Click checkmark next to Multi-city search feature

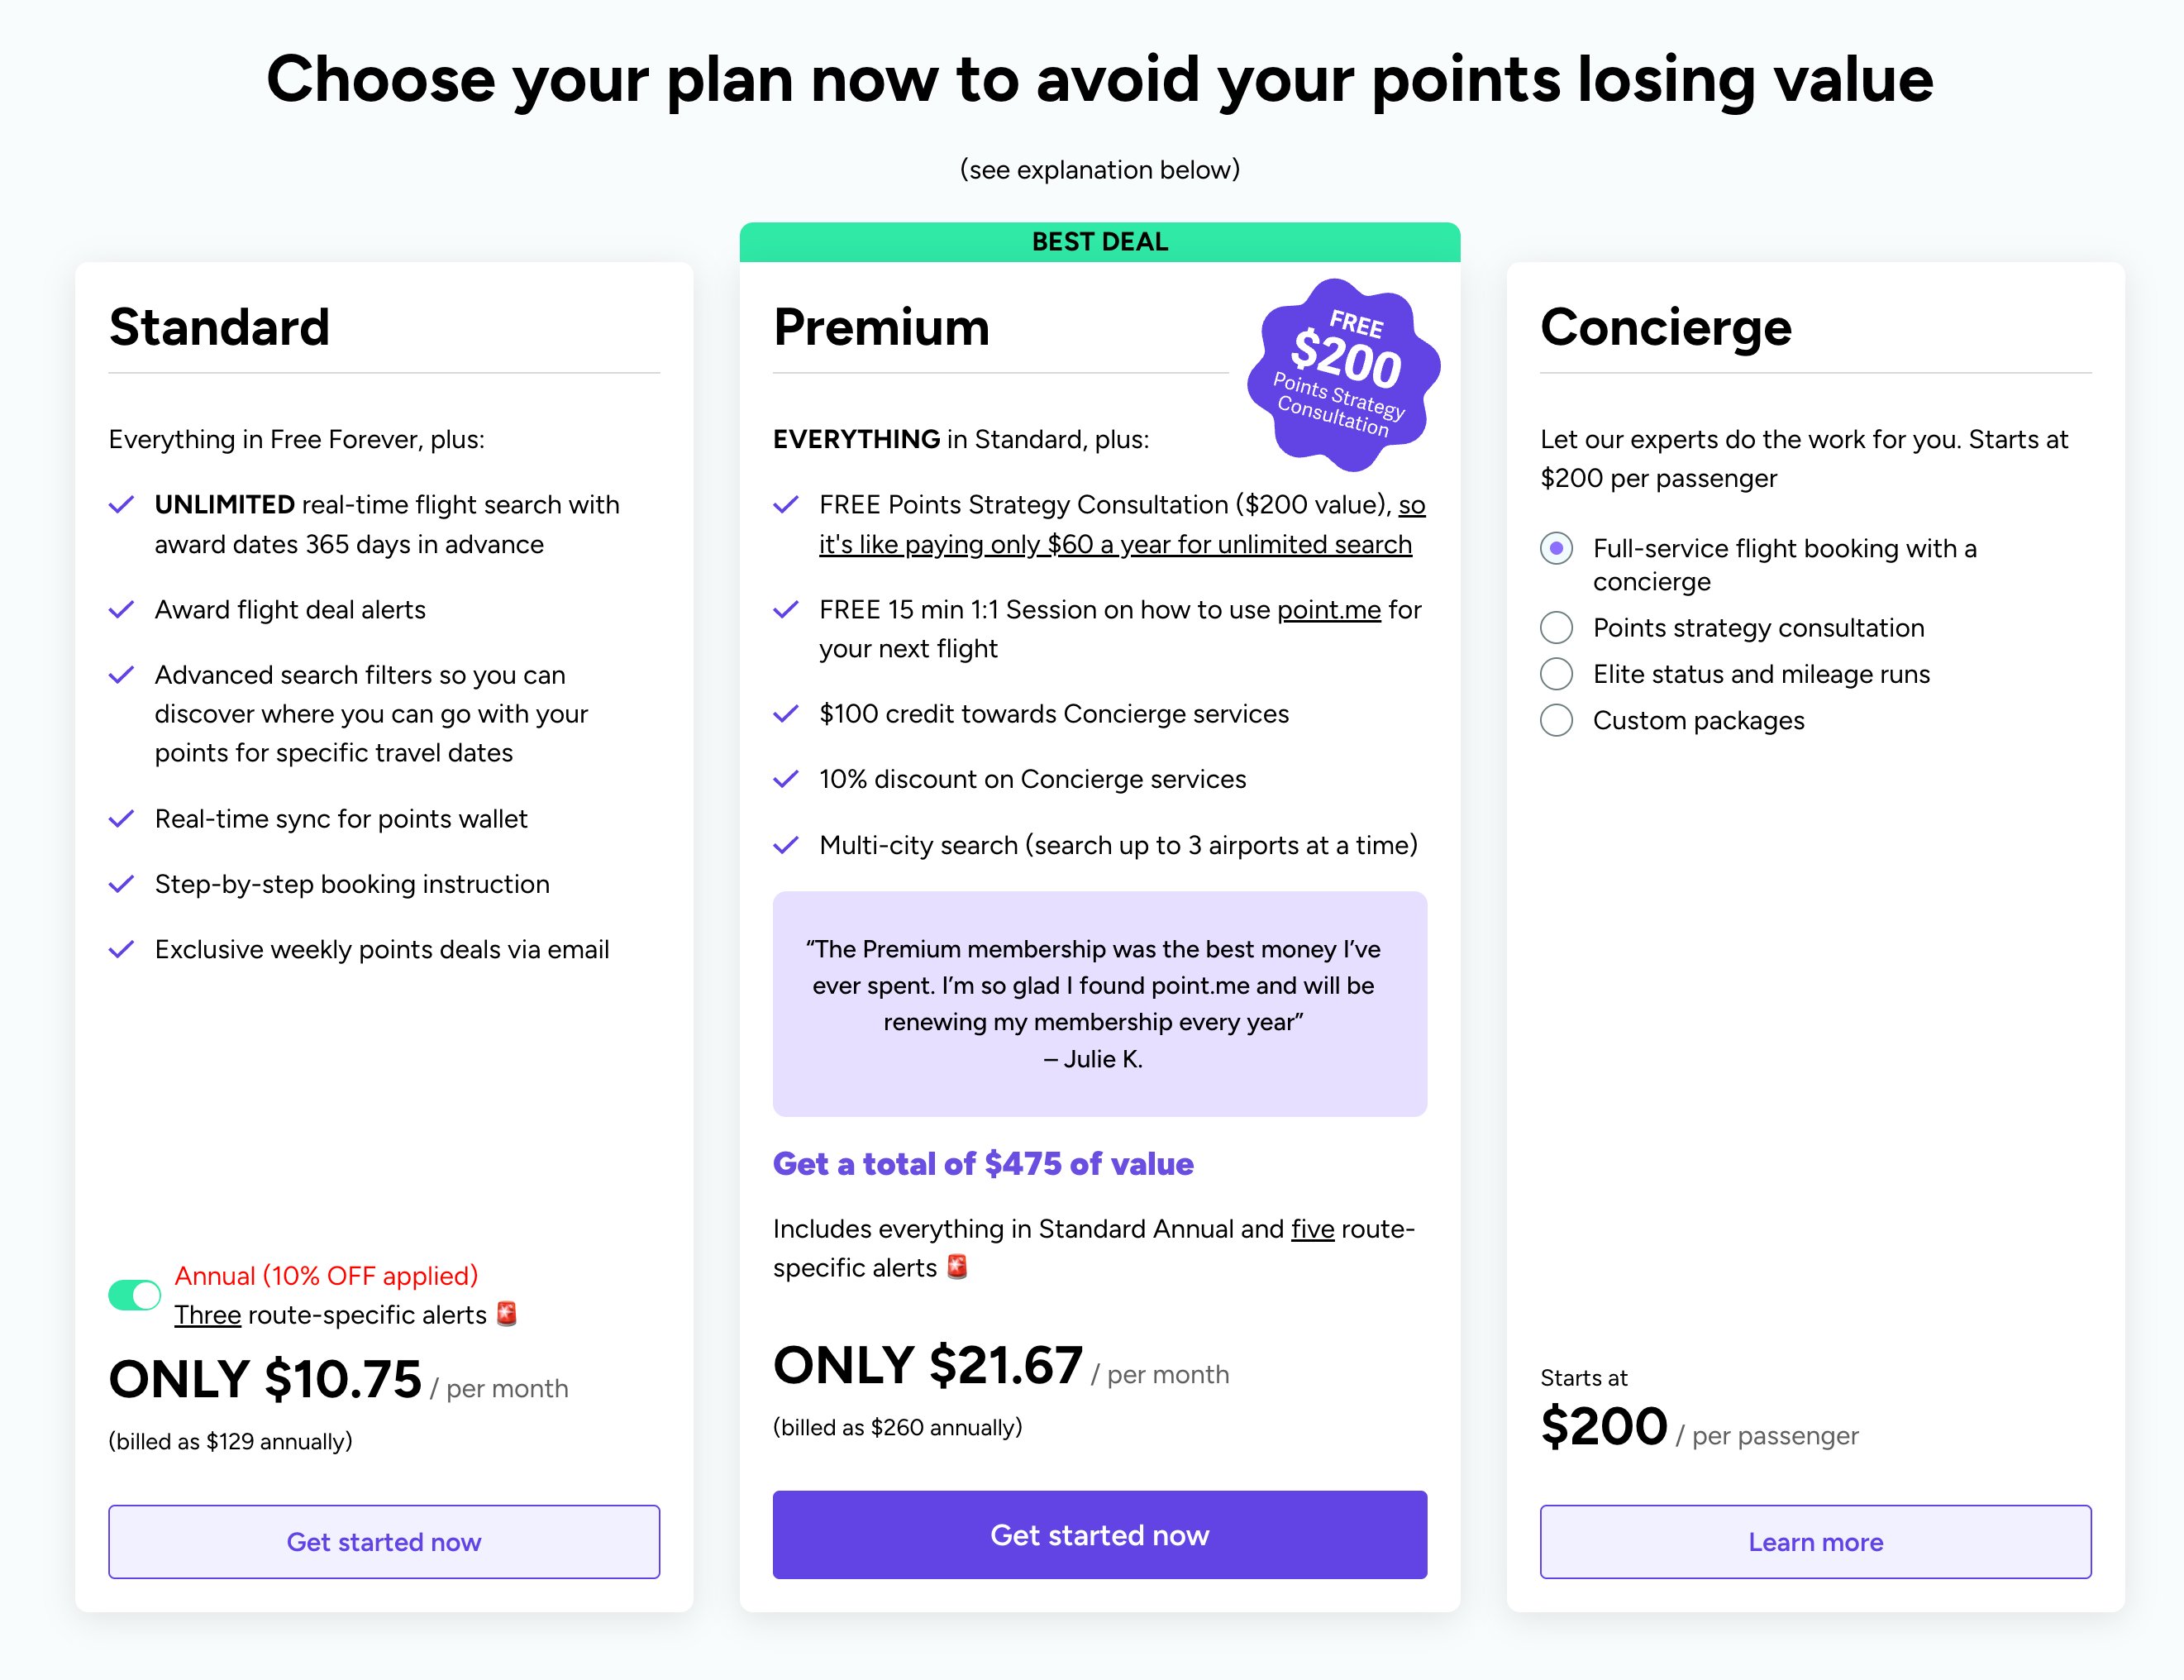coord(786,846)
